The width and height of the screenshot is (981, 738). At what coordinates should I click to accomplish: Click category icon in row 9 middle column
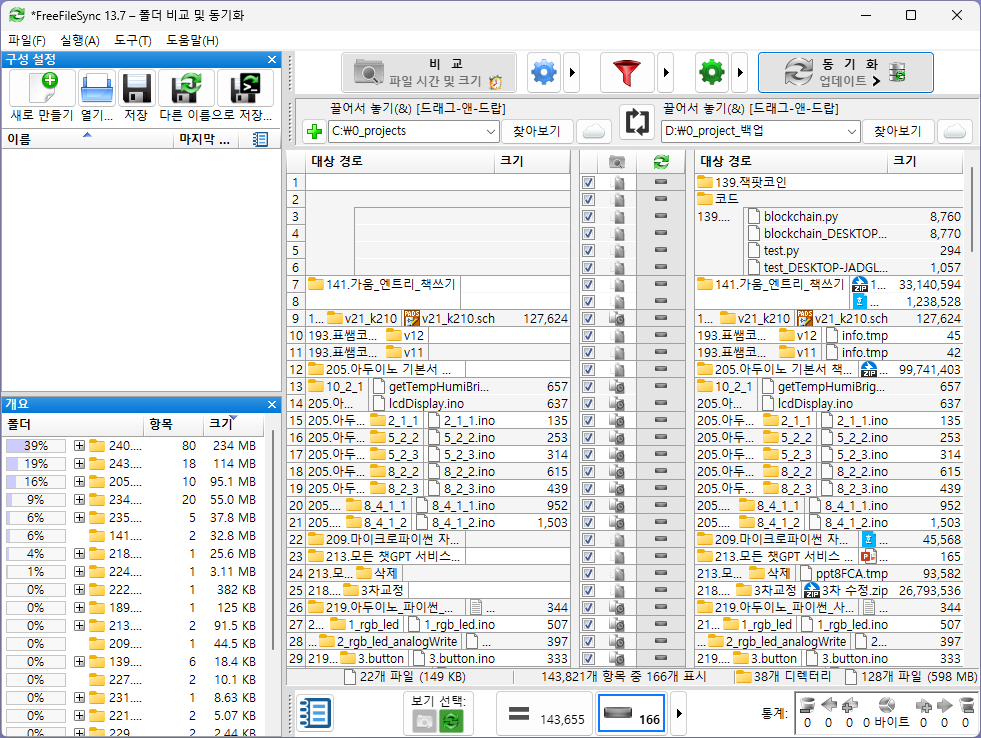click(617, 318)
